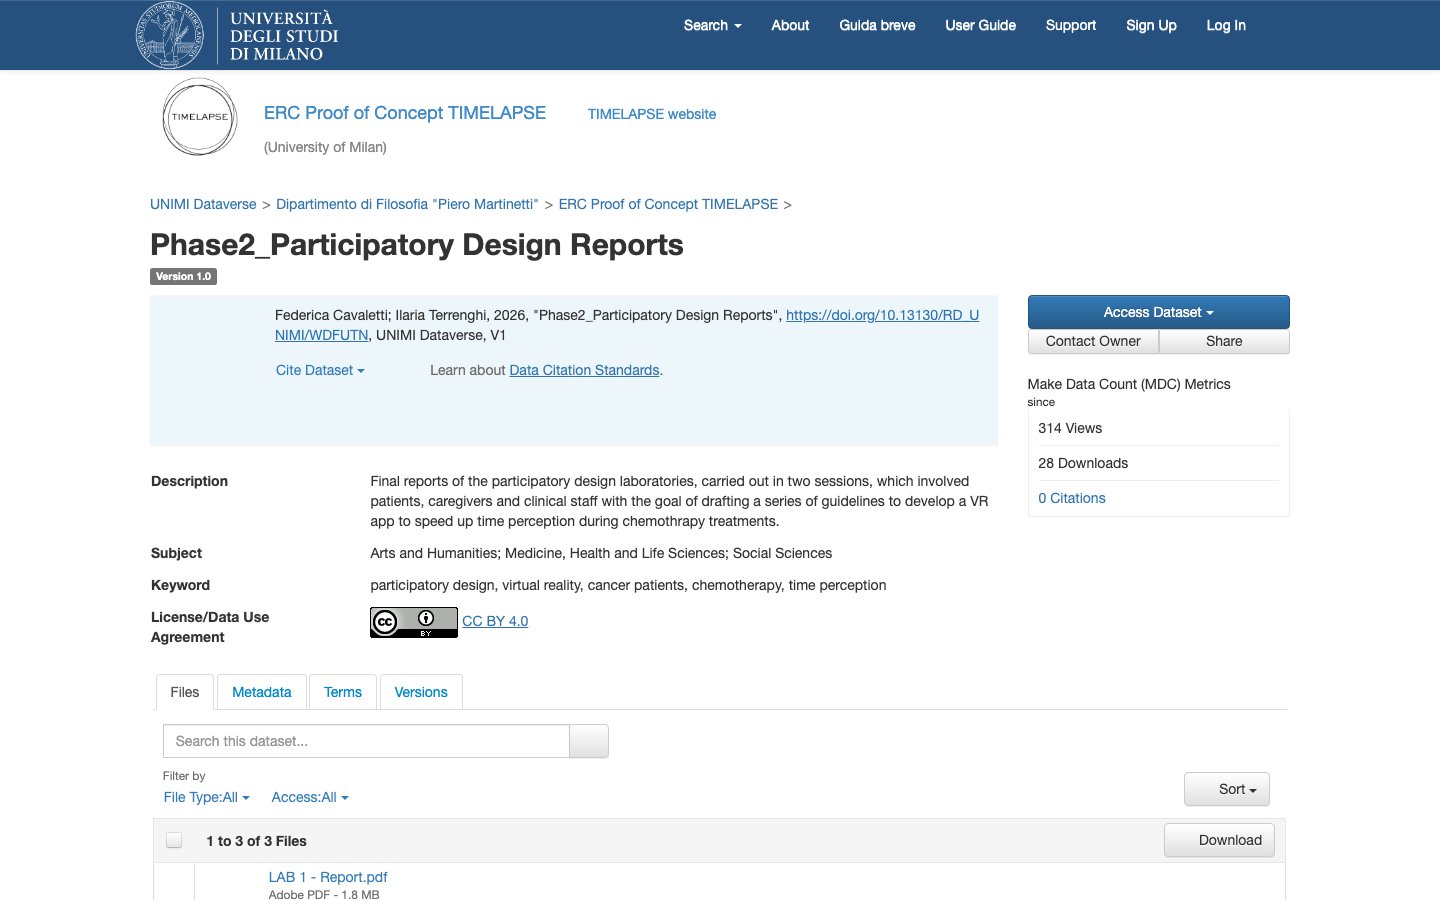The image size is (1440, 900).
Task: Click the University of Milan seal logo
Action: [170, 35]
